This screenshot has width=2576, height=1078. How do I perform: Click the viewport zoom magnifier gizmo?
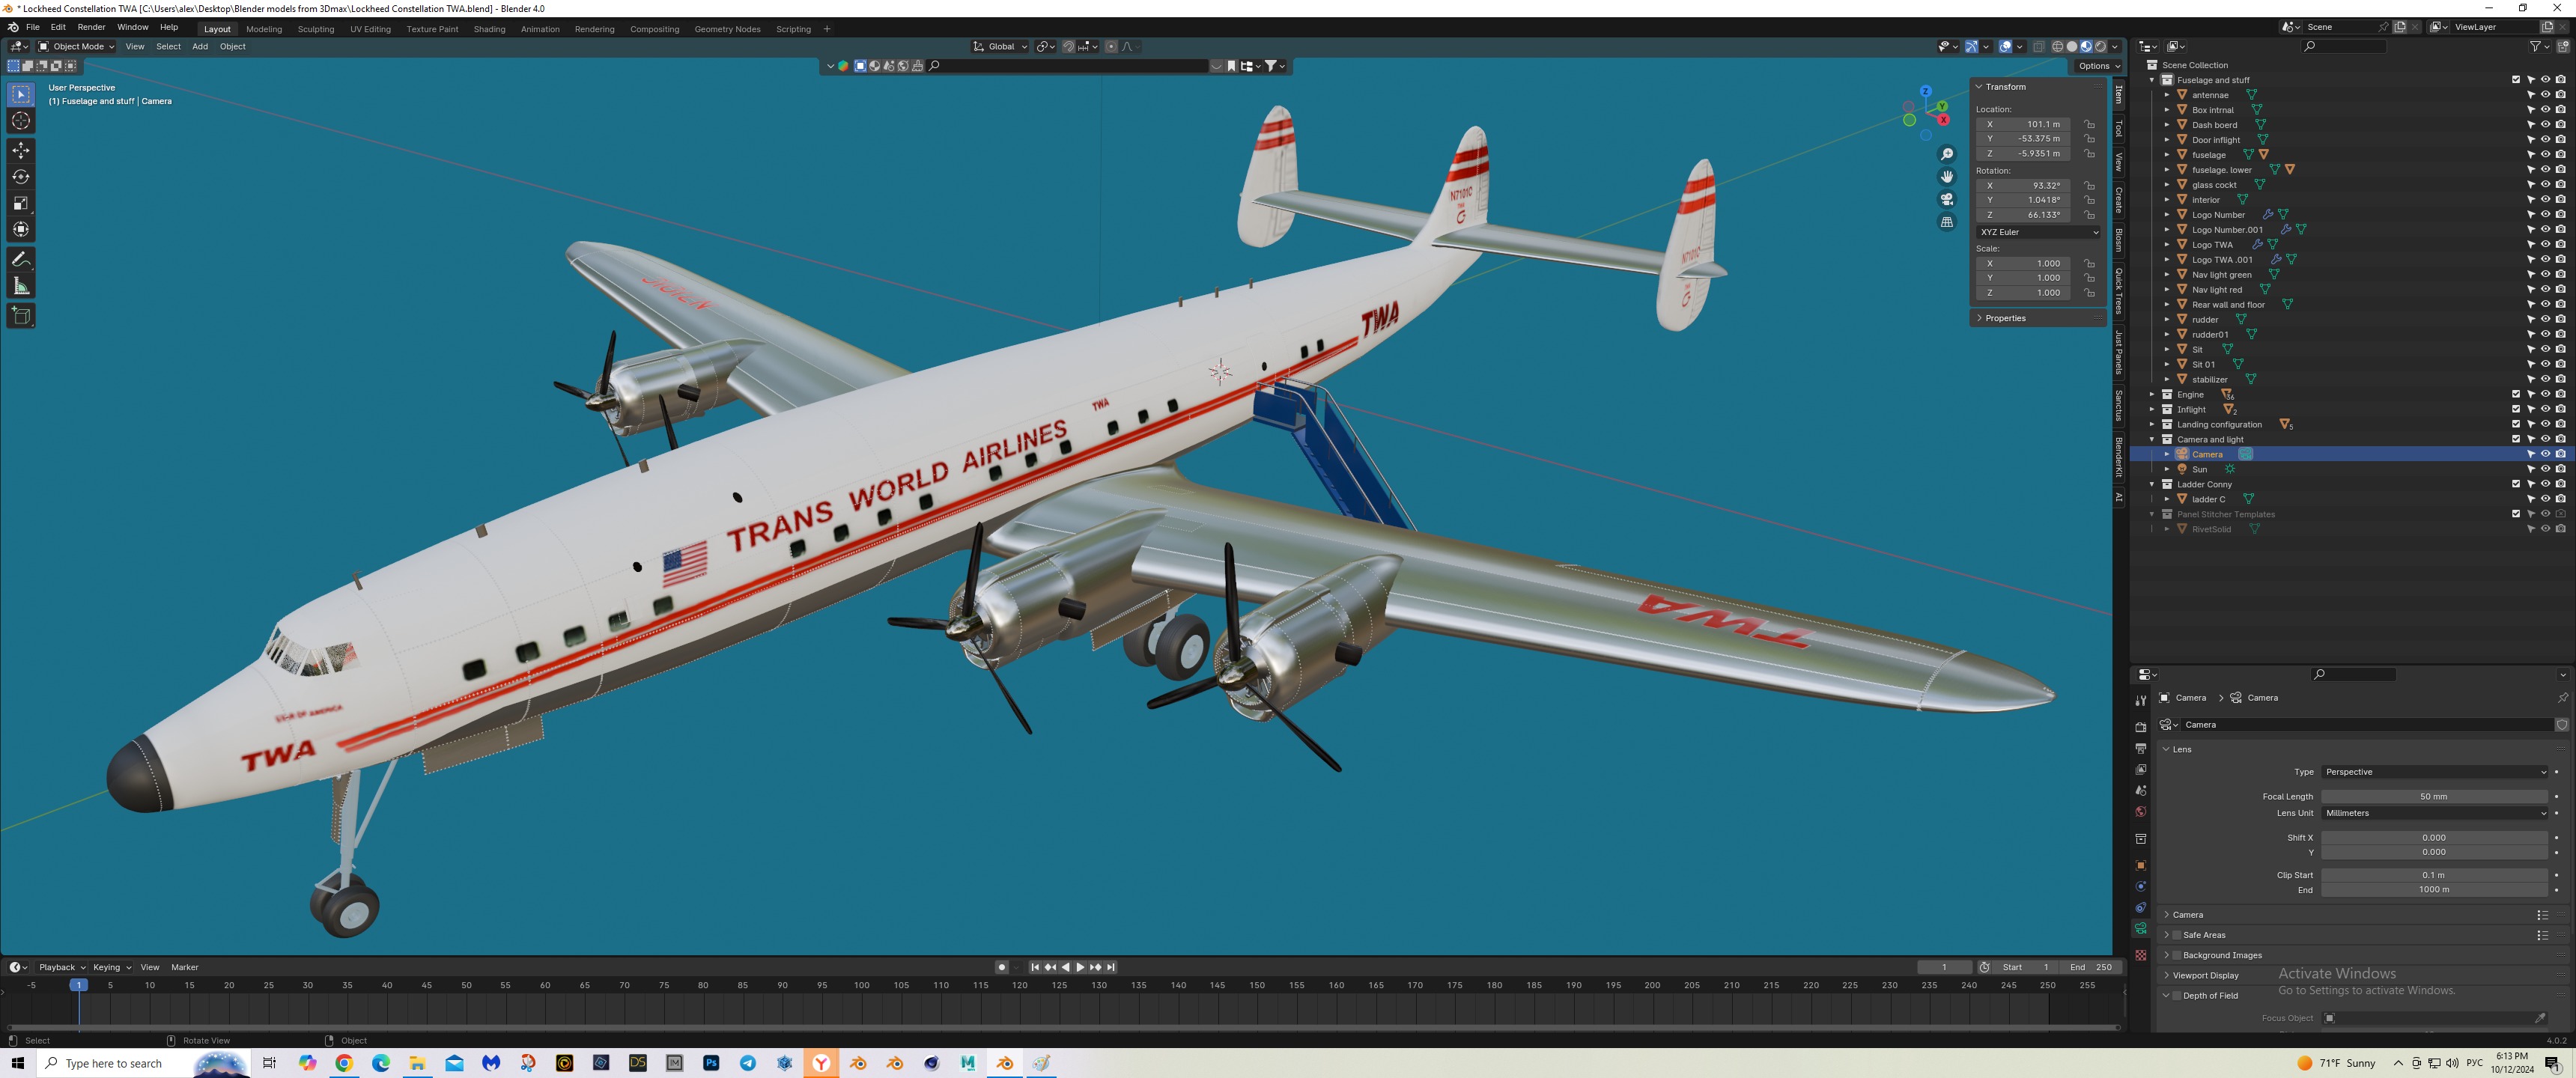(1946, 154)
